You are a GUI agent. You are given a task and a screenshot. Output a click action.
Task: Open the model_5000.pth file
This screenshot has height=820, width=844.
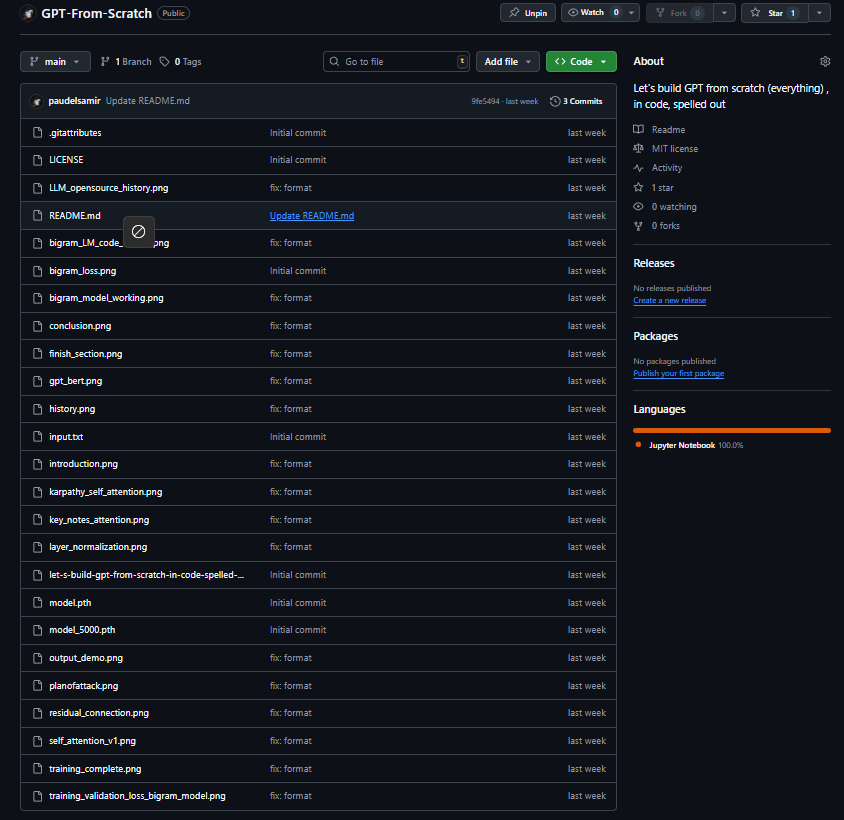point(82,630)
